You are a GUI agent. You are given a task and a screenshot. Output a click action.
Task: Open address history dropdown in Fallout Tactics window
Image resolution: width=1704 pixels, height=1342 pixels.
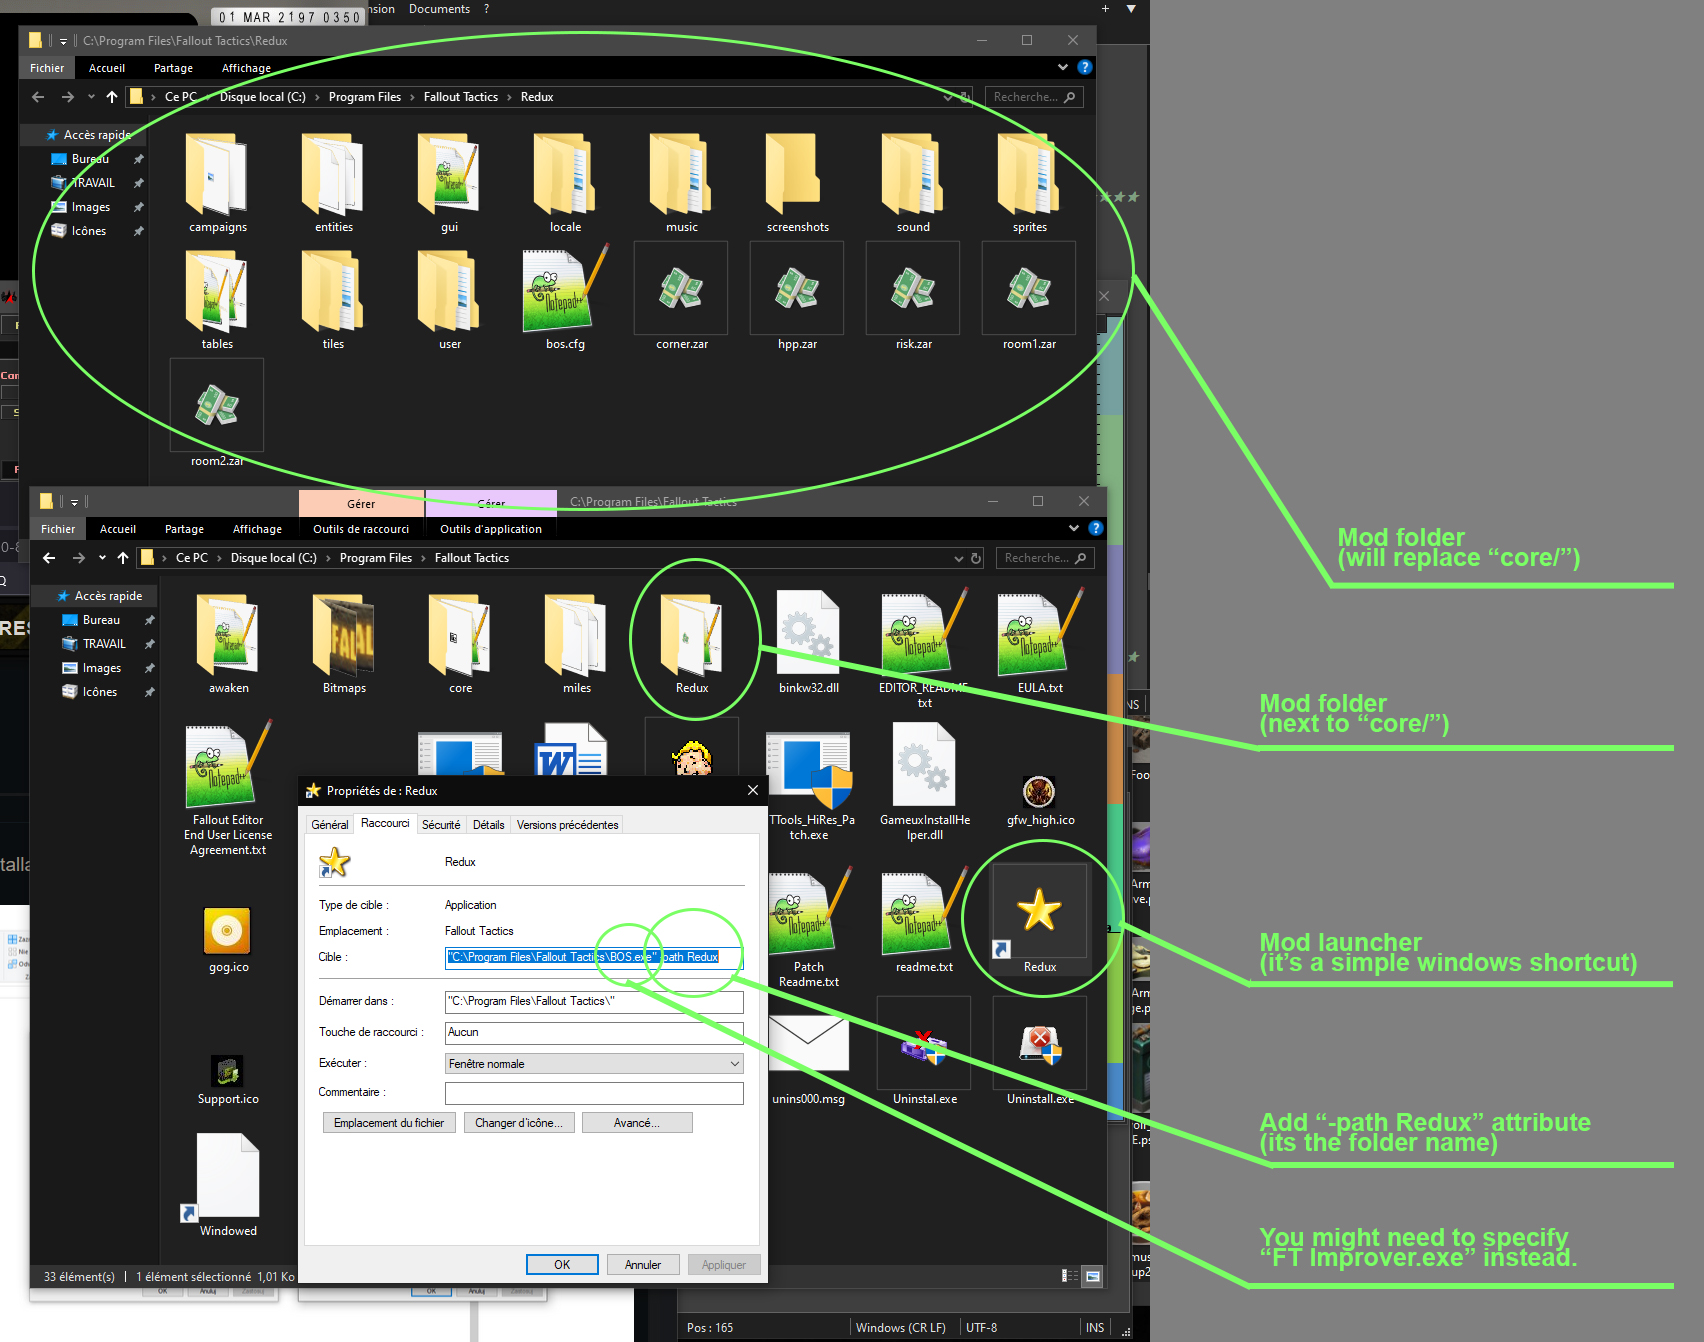(x=958, y=558)
